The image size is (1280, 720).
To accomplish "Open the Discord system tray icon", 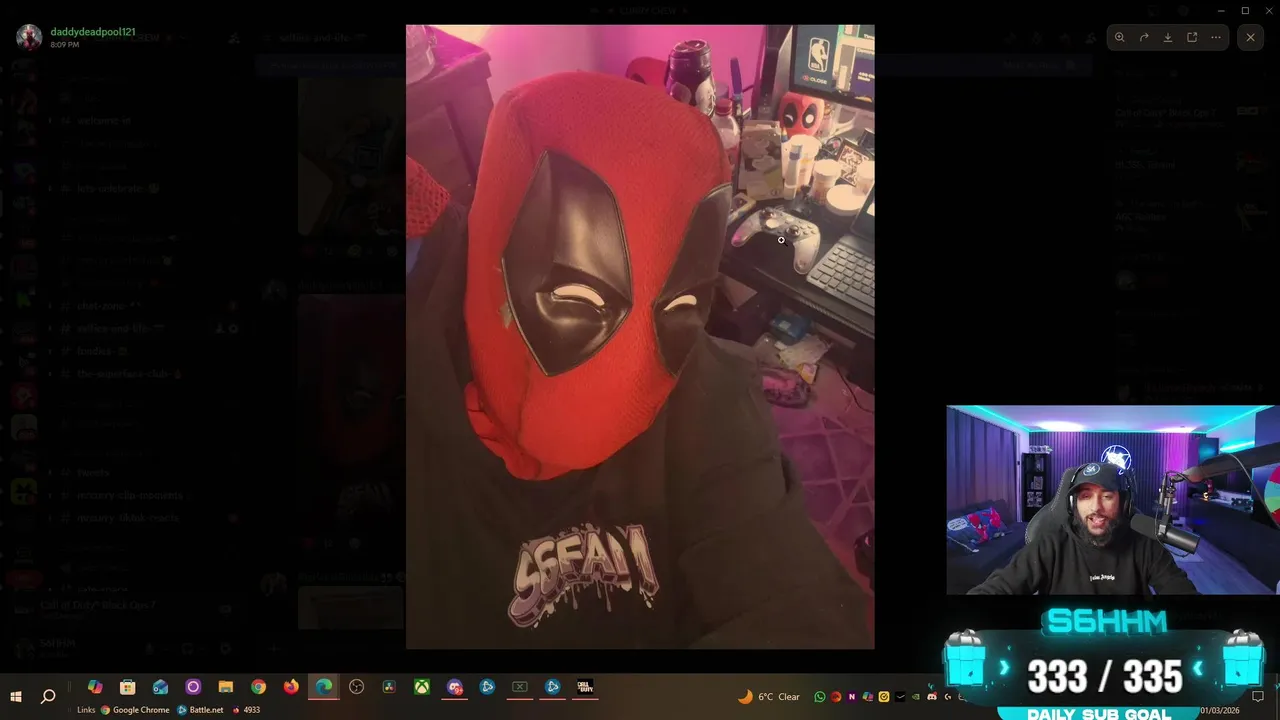I will click(932, 697).
